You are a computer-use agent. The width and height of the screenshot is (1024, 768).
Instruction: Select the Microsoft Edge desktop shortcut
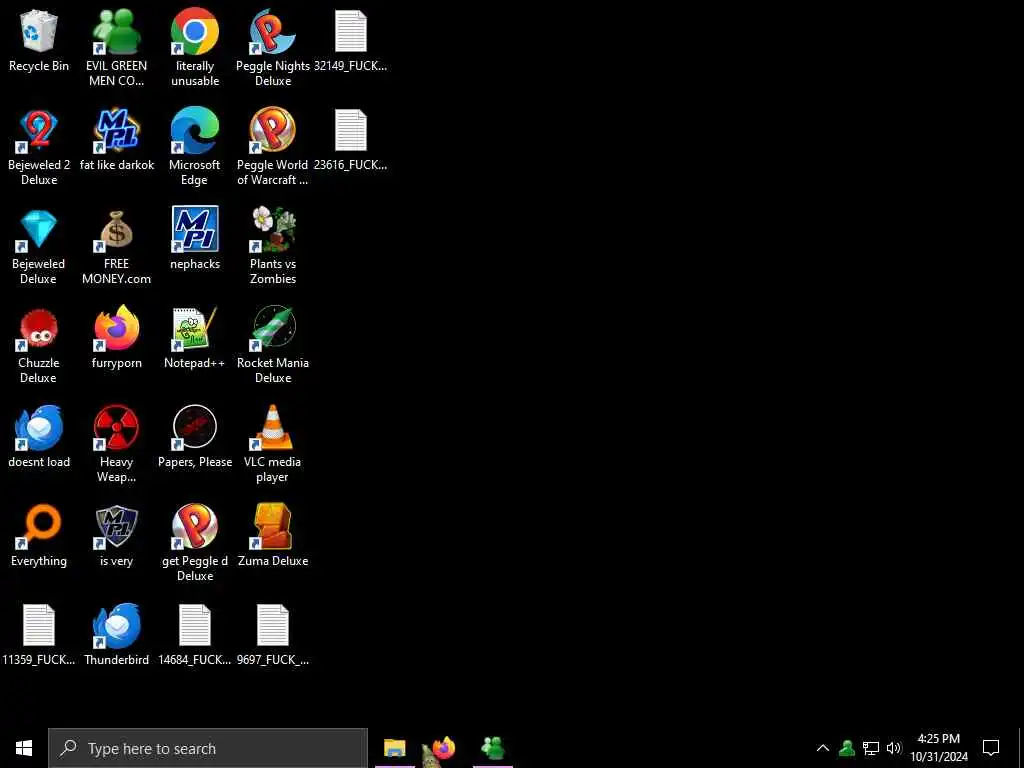point(195,147)
